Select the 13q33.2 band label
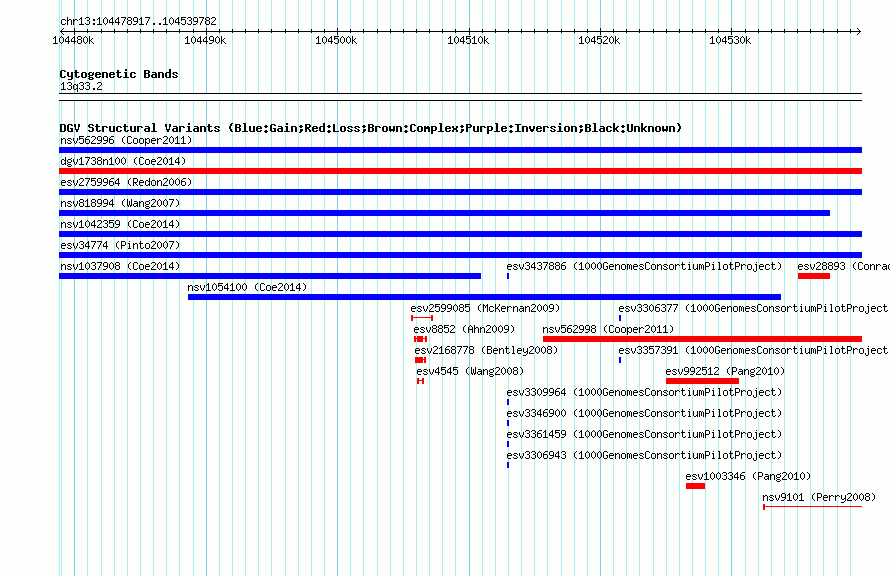Image resolution: width=890 pixels, height=576 pixels. 81,86
